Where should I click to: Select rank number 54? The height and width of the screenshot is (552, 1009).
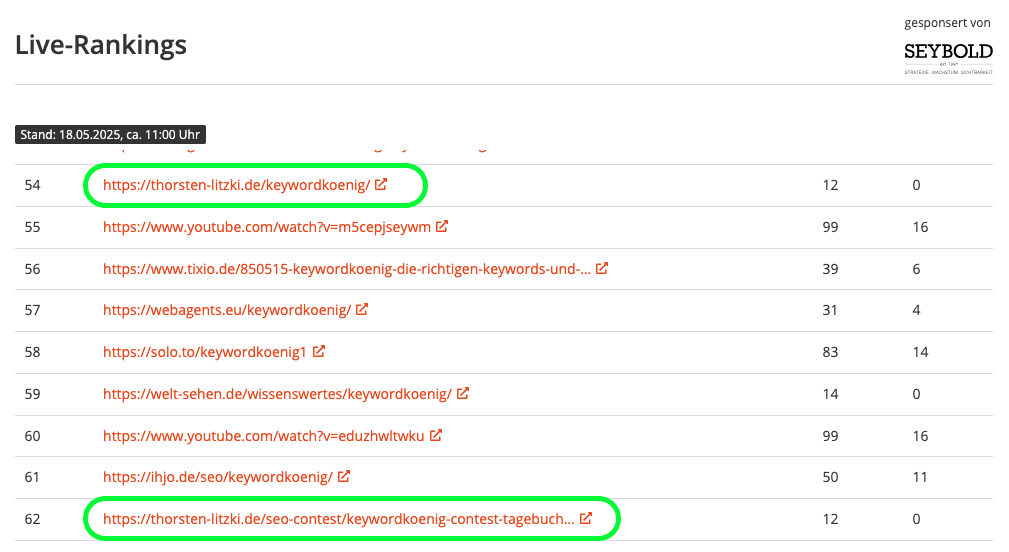[32, 185]
